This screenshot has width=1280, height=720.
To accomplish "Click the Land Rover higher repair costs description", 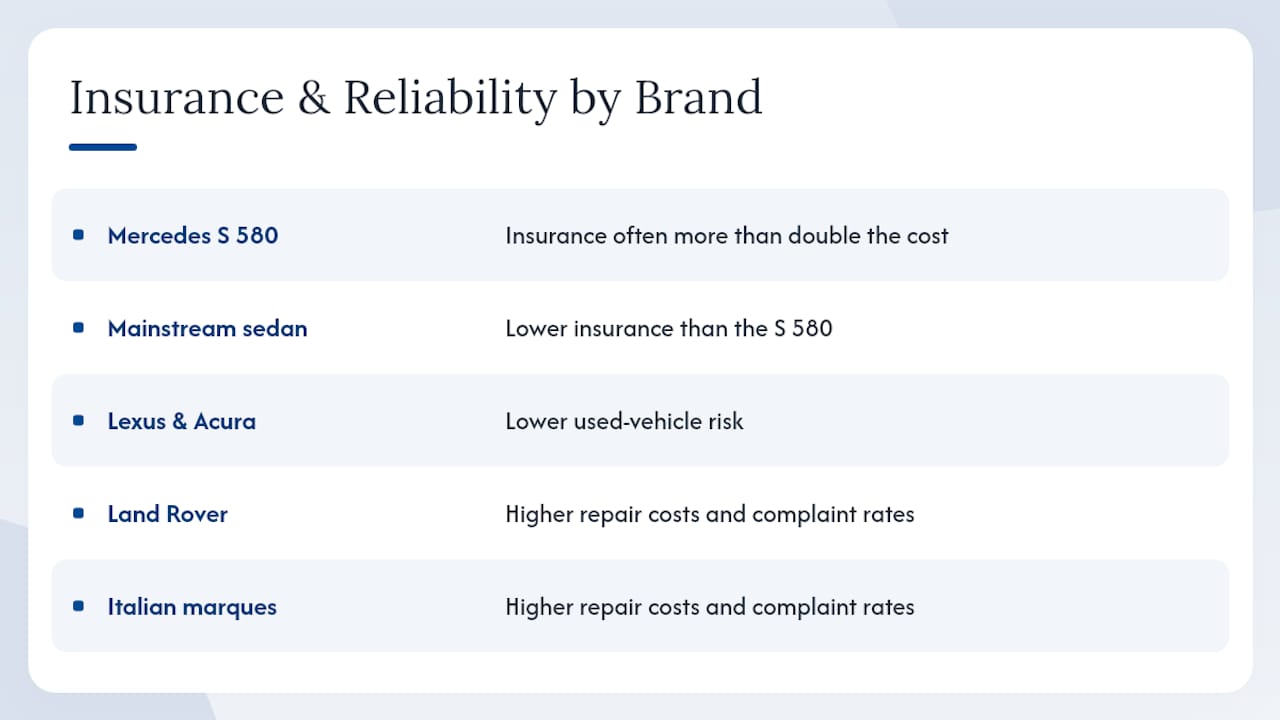I will [710, 514].
